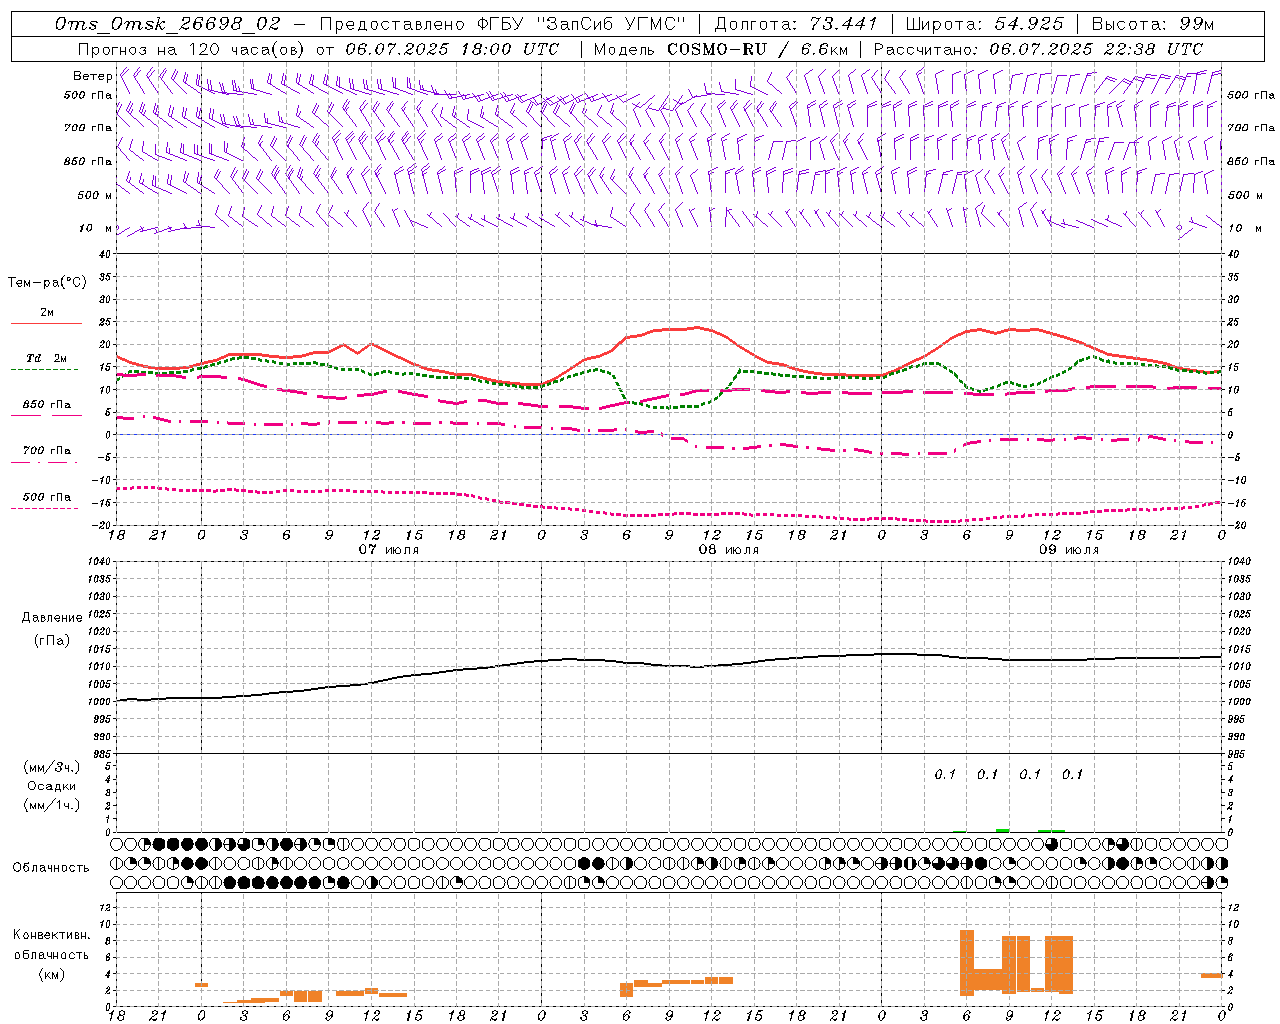Image resolution: width=1280 pixels, height=1024 pixels.
Task: Click the Td 2м legend label
Action: pos(46,358)
